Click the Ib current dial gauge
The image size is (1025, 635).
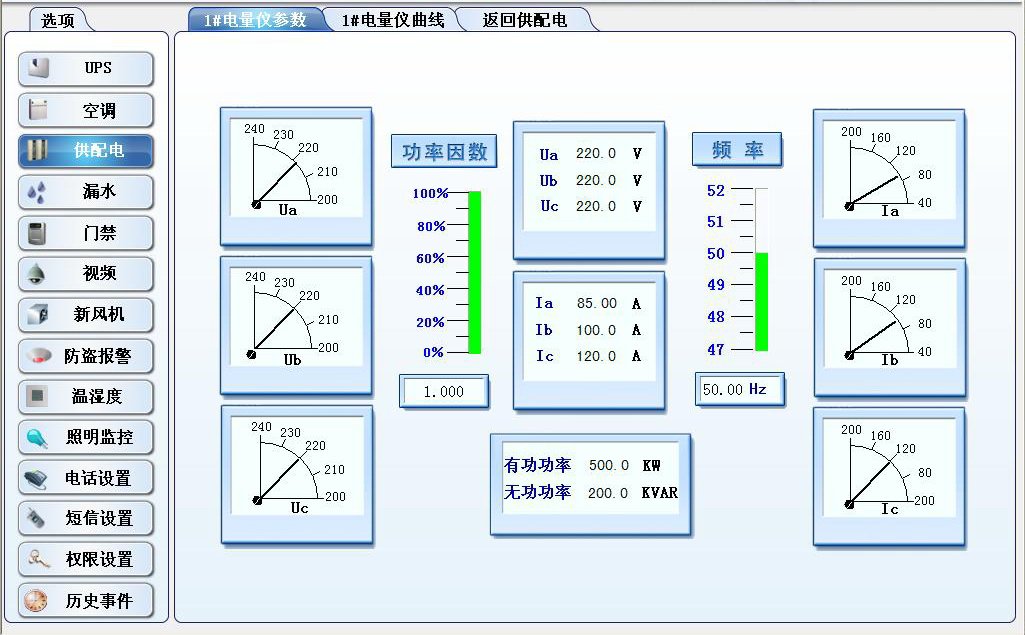[x=890, y=328]
